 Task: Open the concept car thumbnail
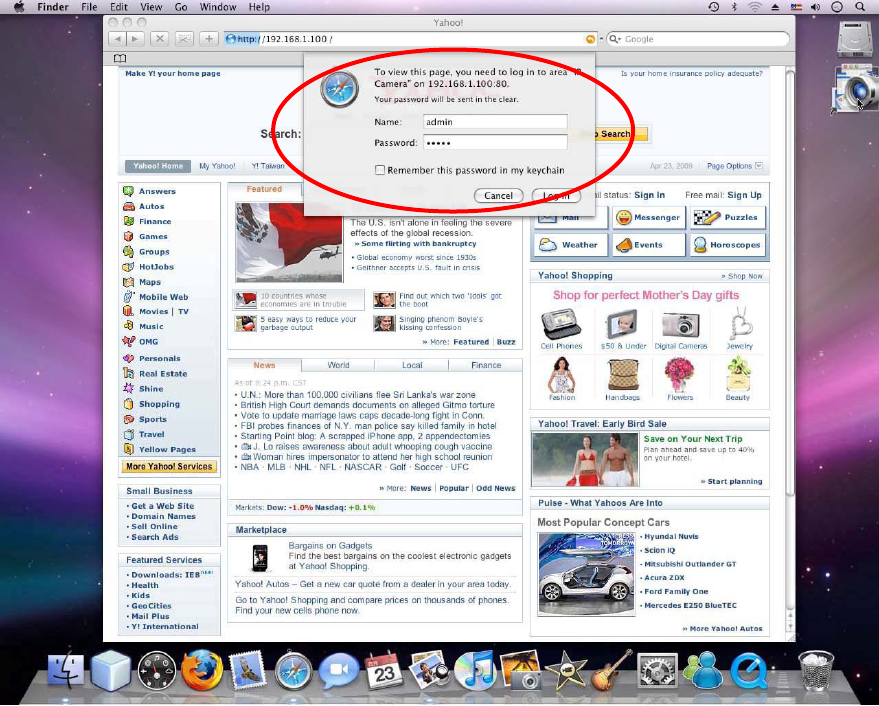click(586, 574)
